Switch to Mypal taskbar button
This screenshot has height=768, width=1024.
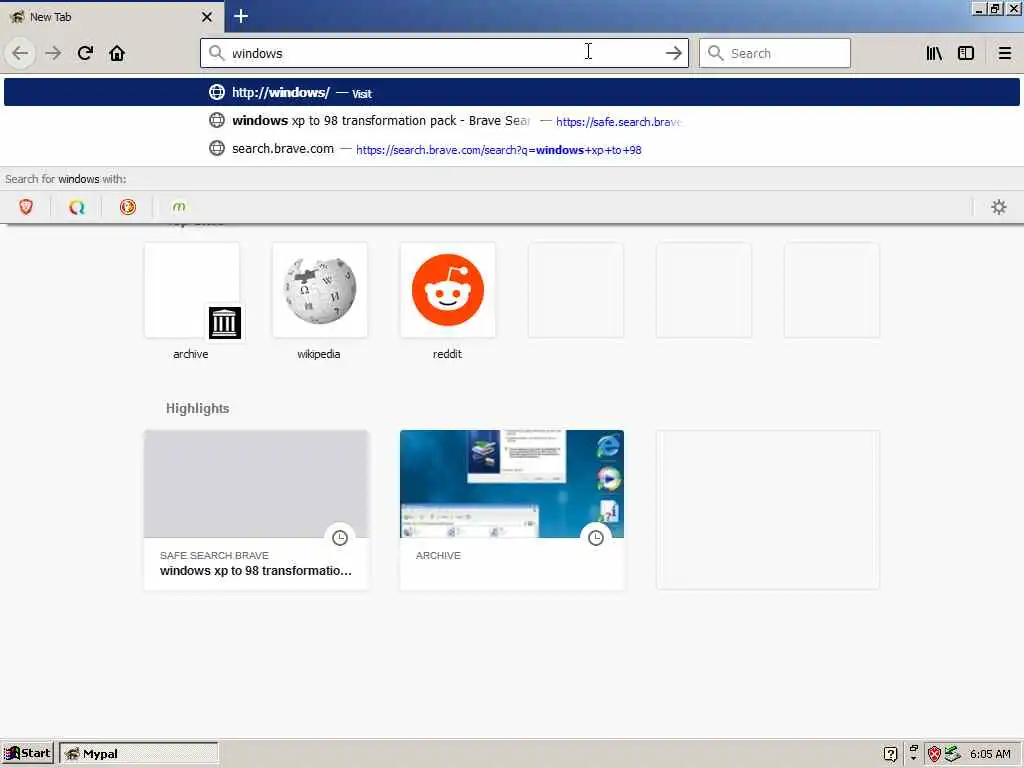pyautogui.click(x=138, y=754)
